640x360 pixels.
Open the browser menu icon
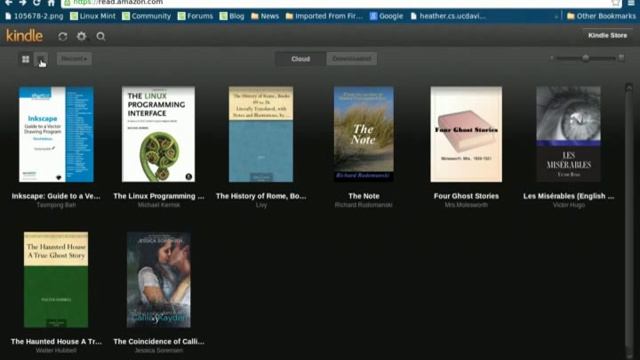pos(631,2)
